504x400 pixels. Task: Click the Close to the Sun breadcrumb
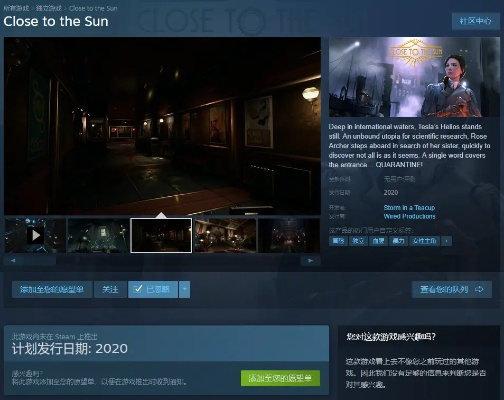[93, 8]
